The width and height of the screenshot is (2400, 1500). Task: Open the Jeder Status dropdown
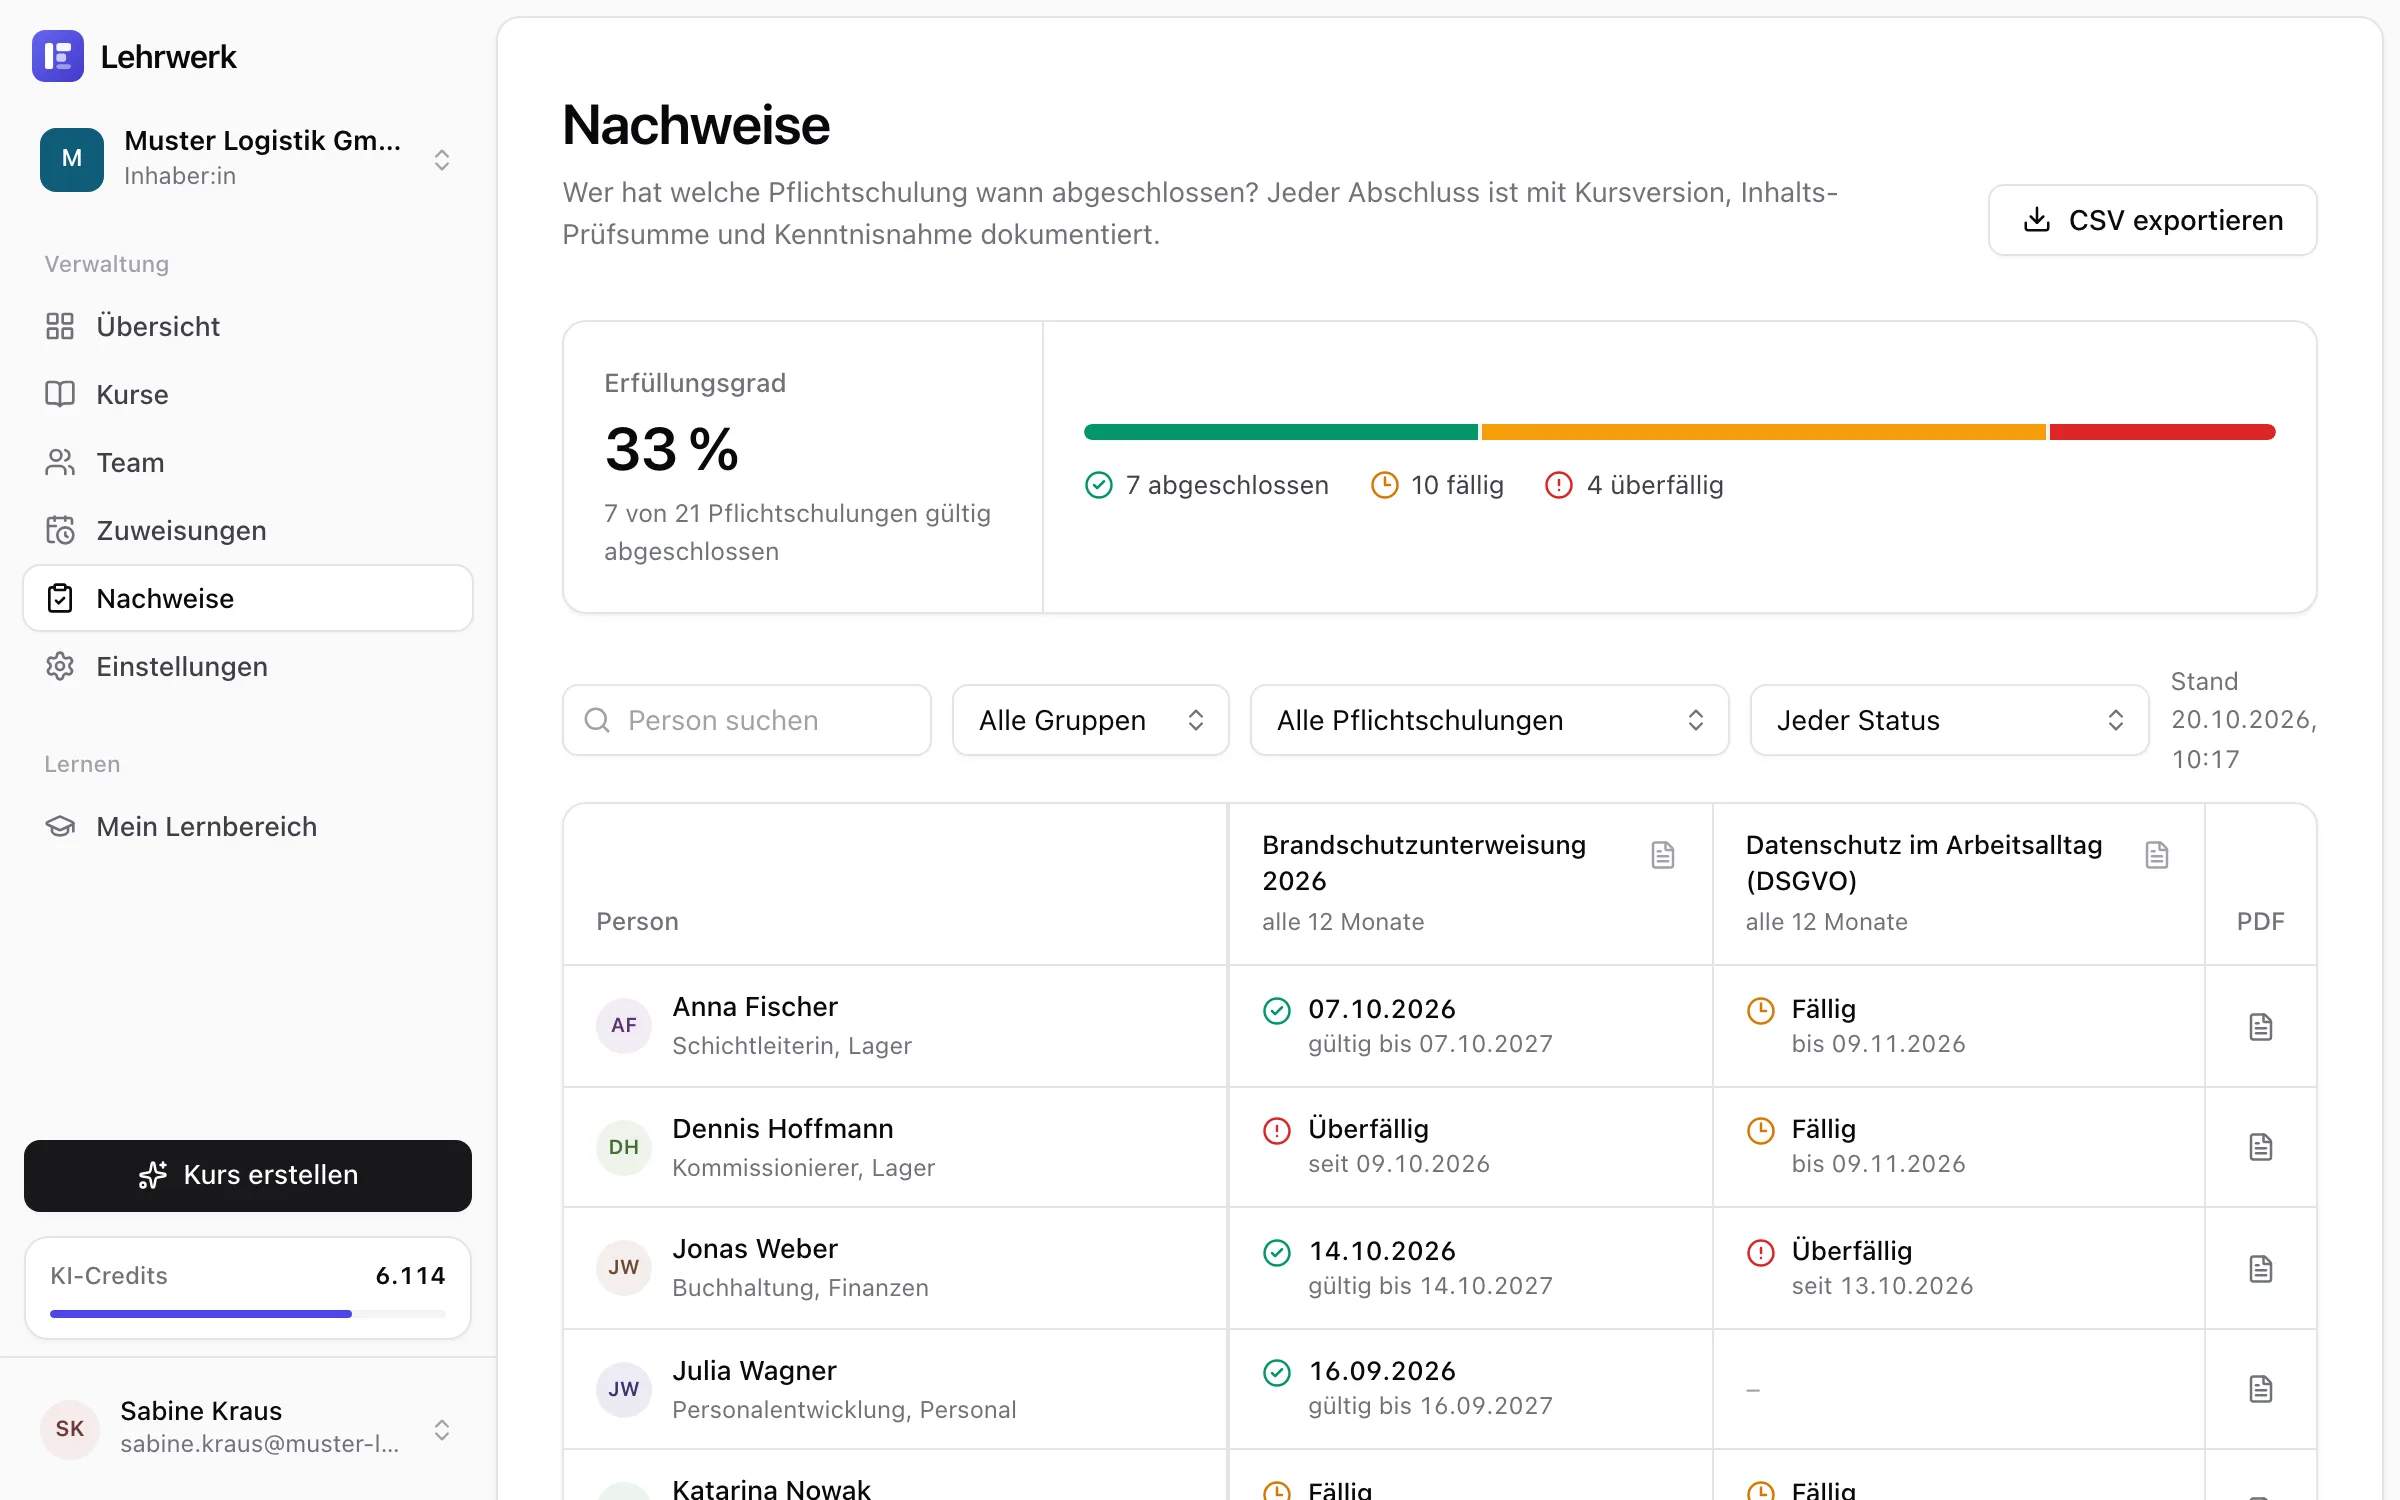point(1949,720)
